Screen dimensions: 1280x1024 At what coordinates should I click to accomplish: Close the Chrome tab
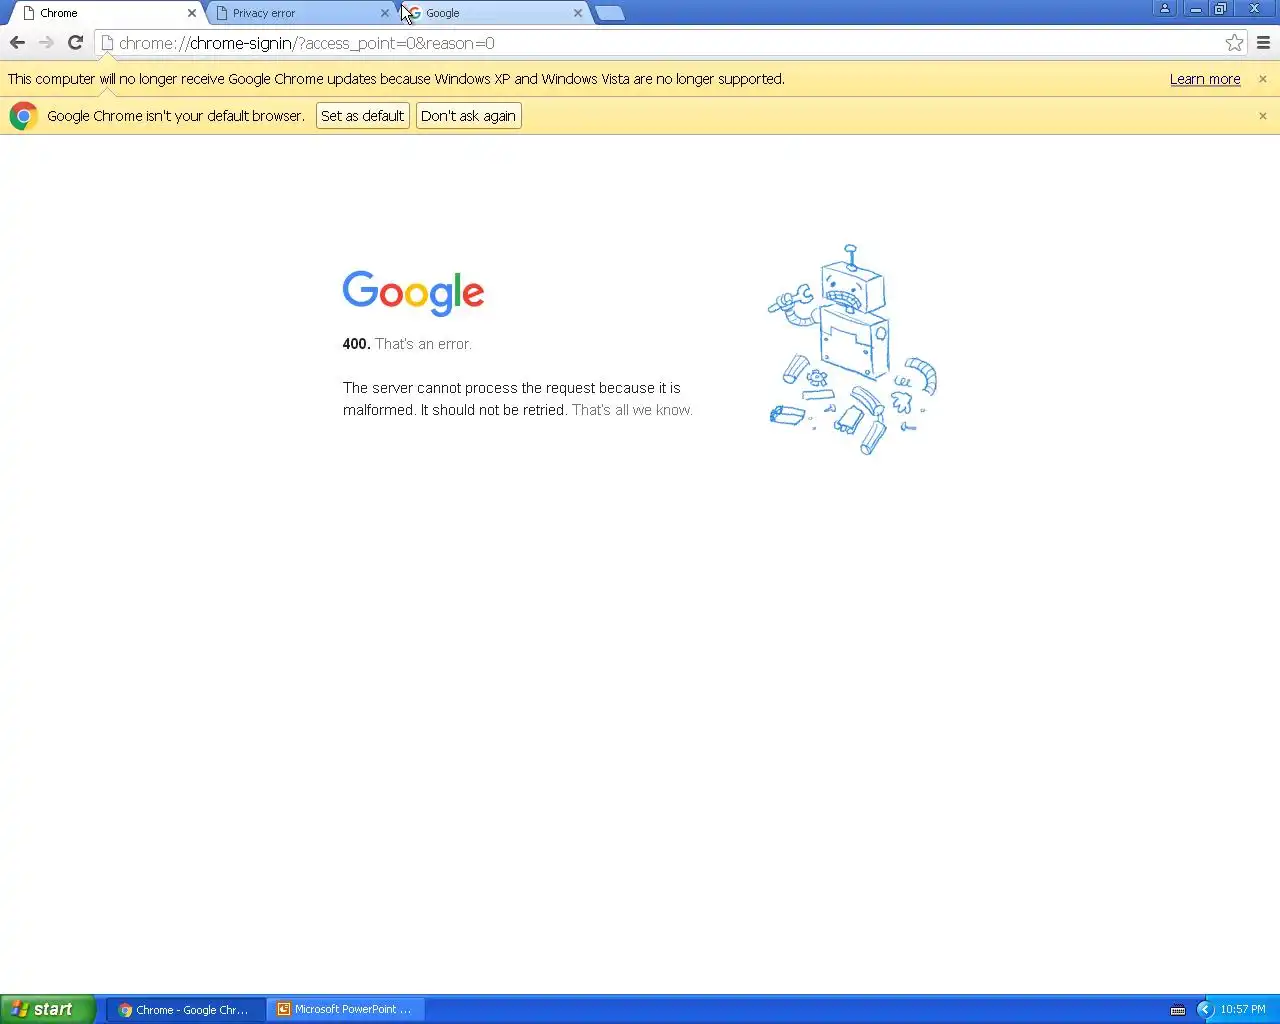pos(192,13)
